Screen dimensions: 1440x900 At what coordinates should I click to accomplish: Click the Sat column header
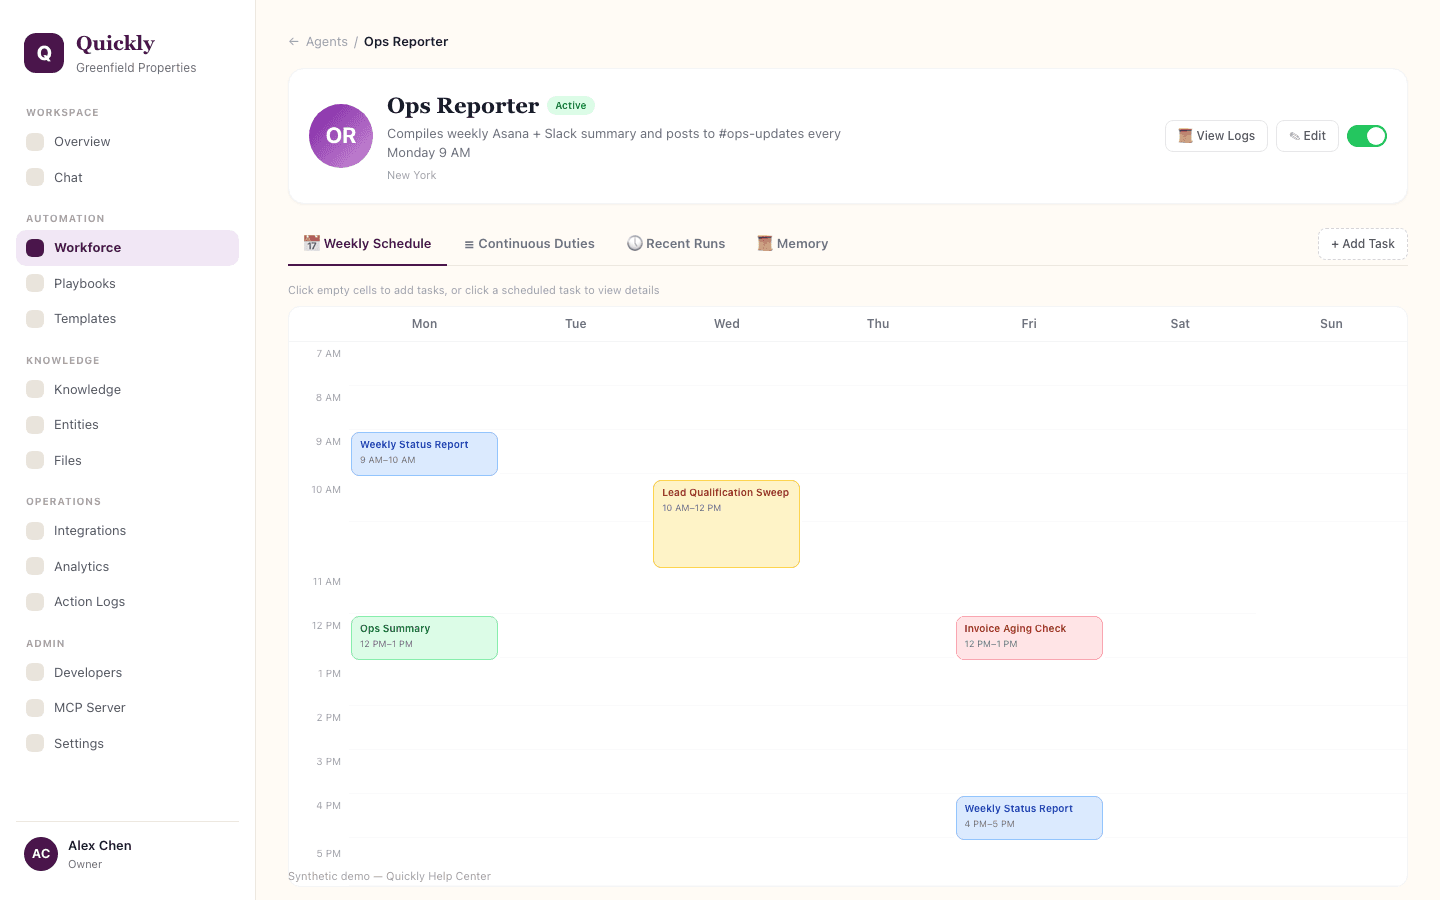(x=1180, y=324)
